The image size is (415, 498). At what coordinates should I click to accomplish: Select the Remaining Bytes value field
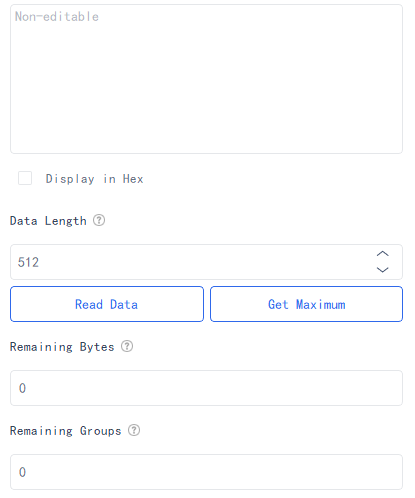206,388
